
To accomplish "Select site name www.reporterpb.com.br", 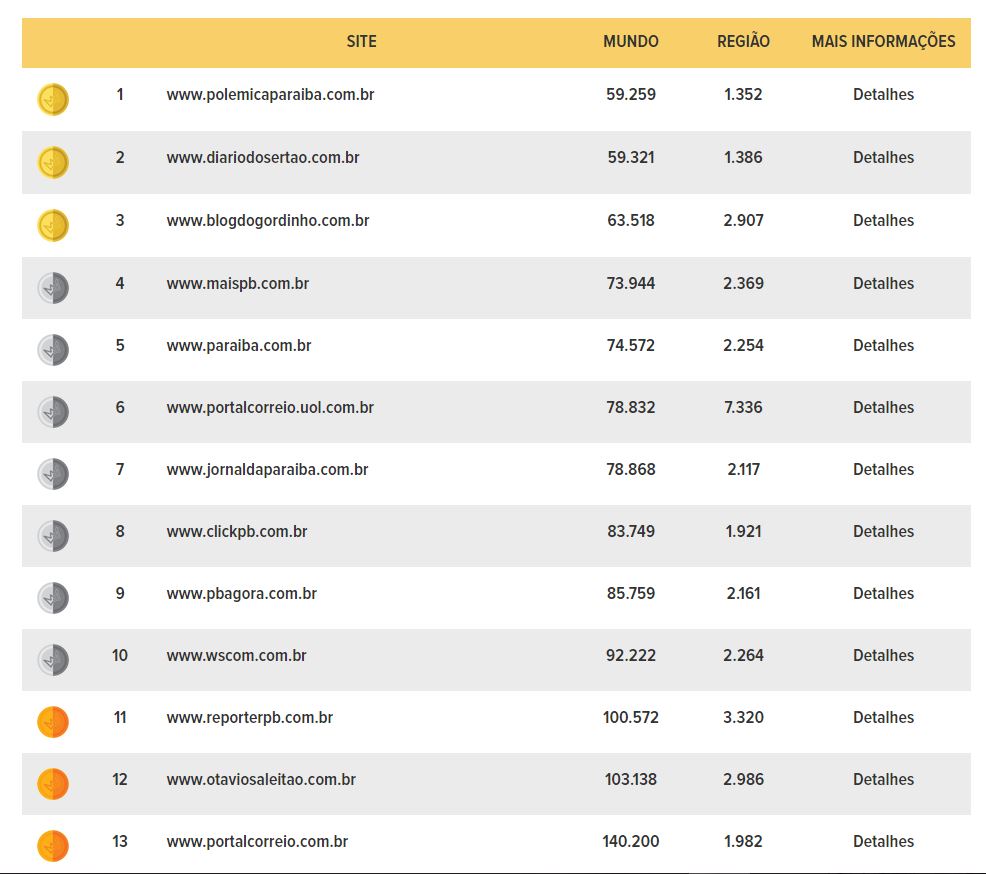I will (250, 718).
